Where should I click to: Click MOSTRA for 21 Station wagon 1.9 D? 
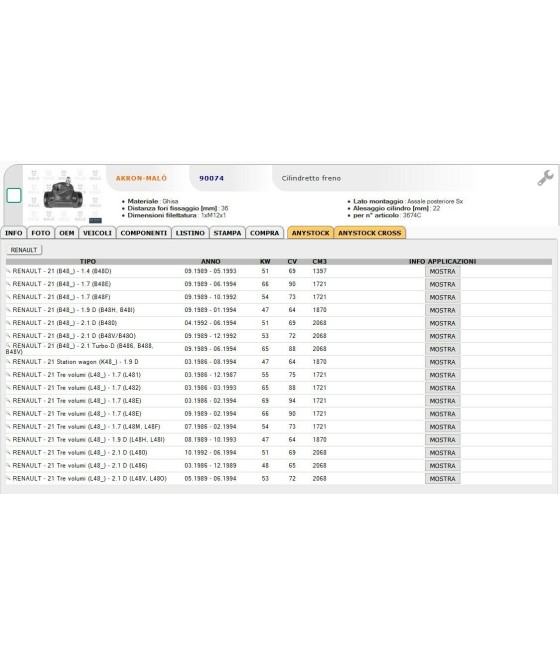(443, 362)
